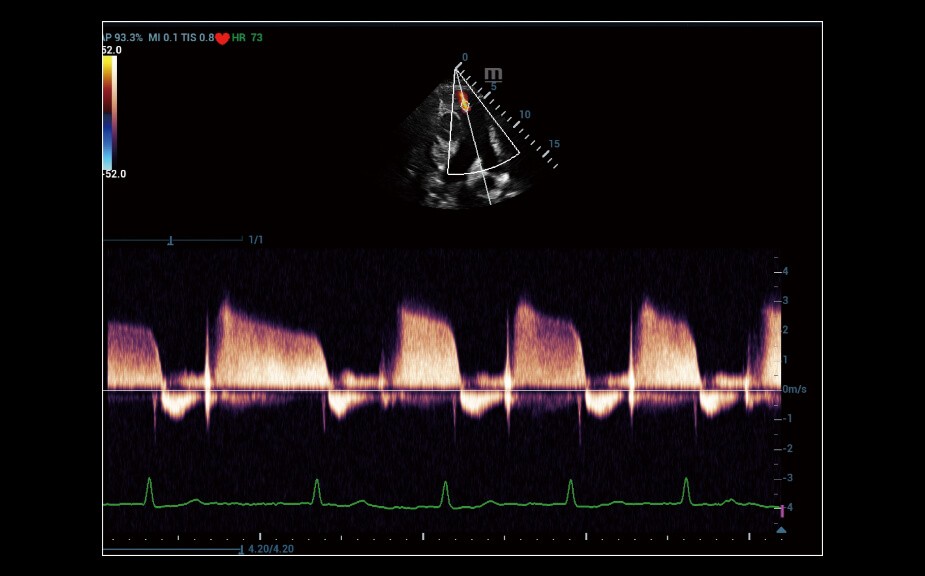Screen dimensions: 925x576
Task: Click the blue triangle marker below the velocity scale
Action: coord(781,530)
